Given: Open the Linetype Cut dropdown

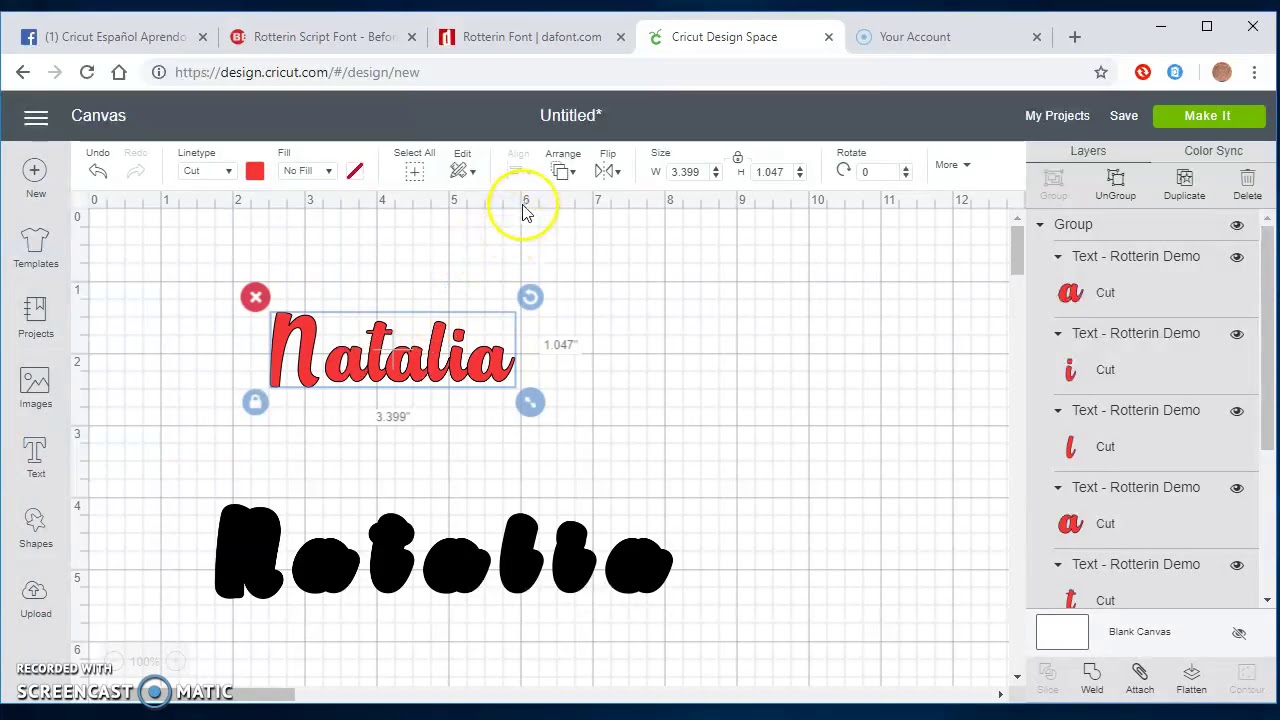Looking at the screenshot, I should click(x=206, y=172).
